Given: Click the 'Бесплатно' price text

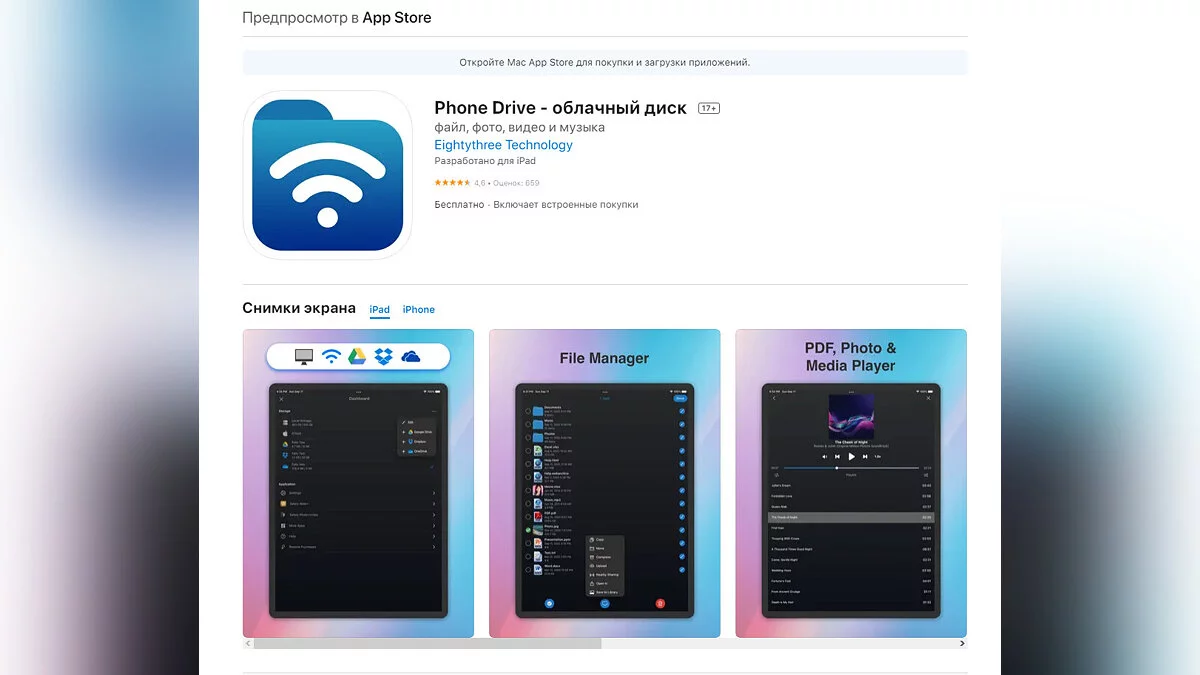Looking at the screenshot, I should coord(459,205).
